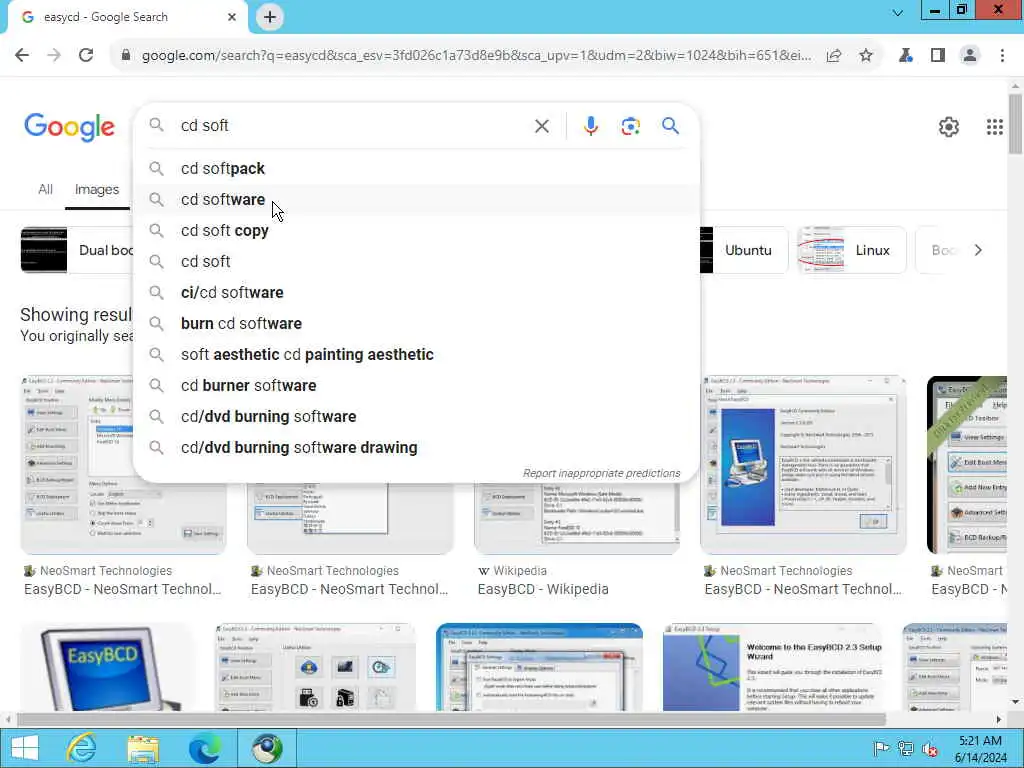Open a new browser tab
Image resolution: width=1024 pixels, height=768 pixels.
click(x=270, y=17)
